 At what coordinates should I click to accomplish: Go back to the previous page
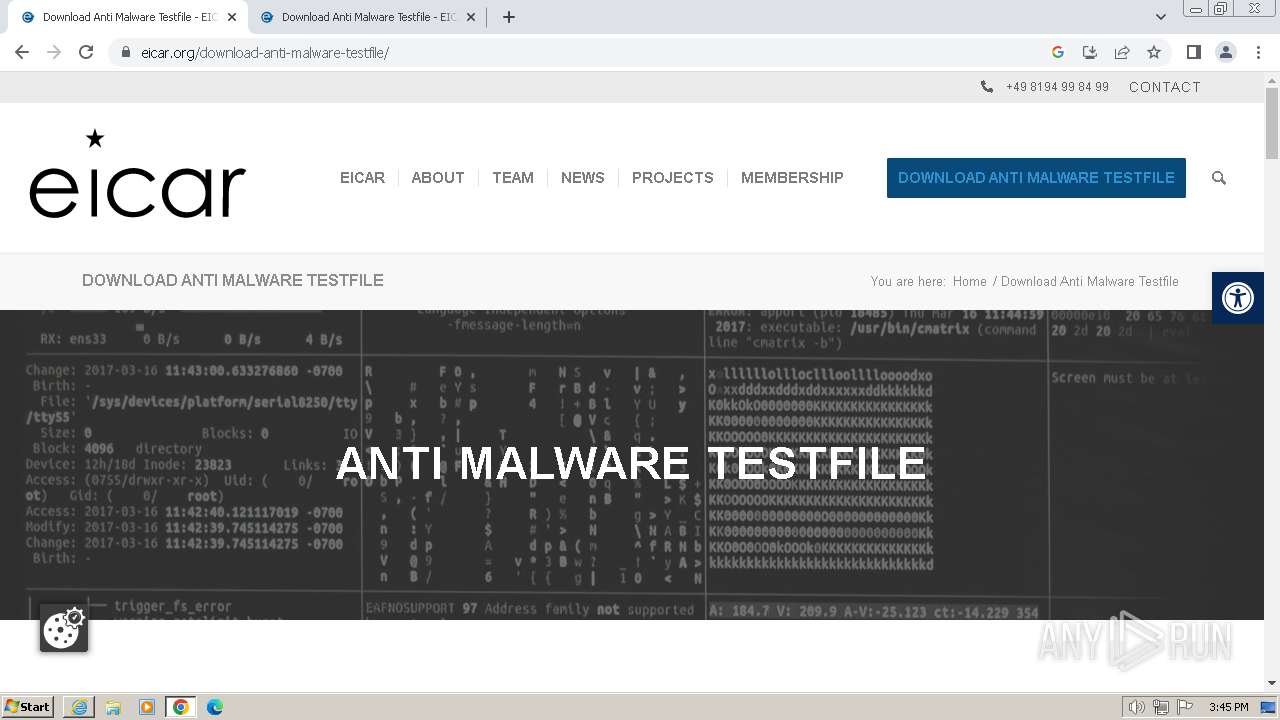[22, 52]
